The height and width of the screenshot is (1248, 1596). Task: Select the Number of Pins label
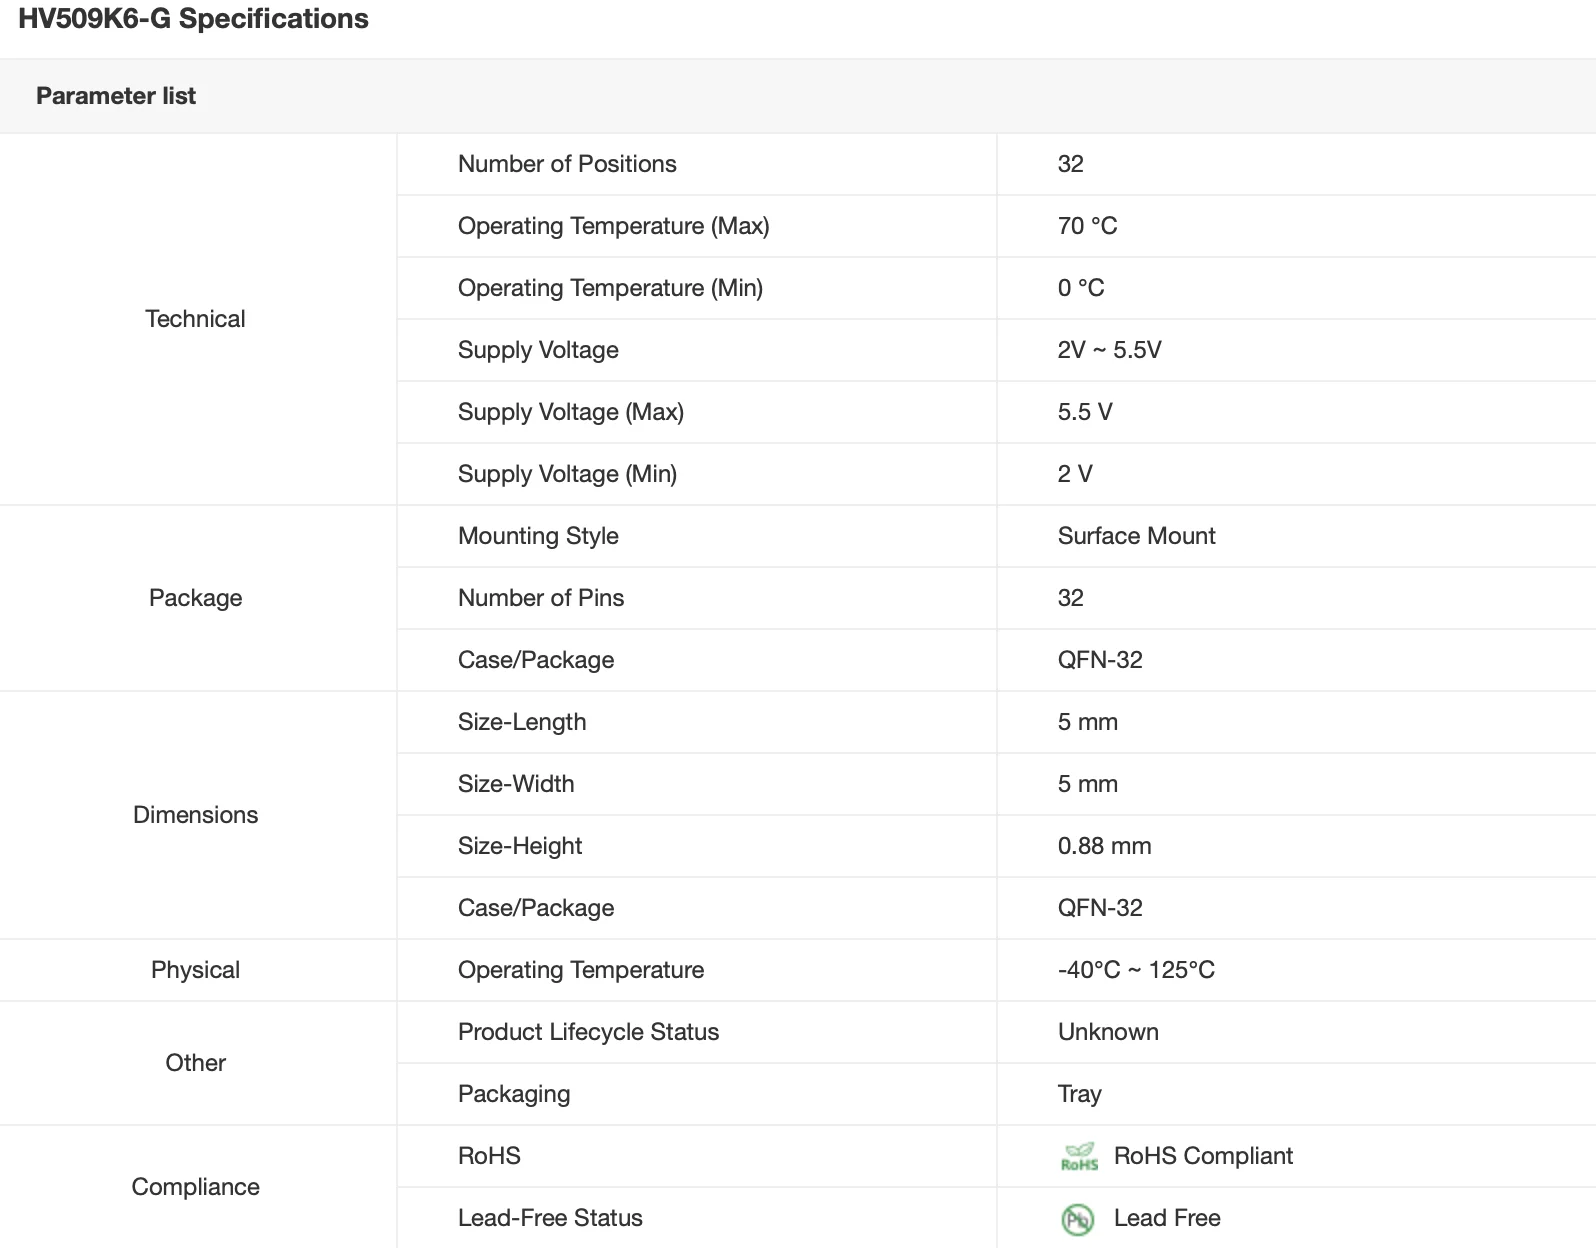click(541, 598)
